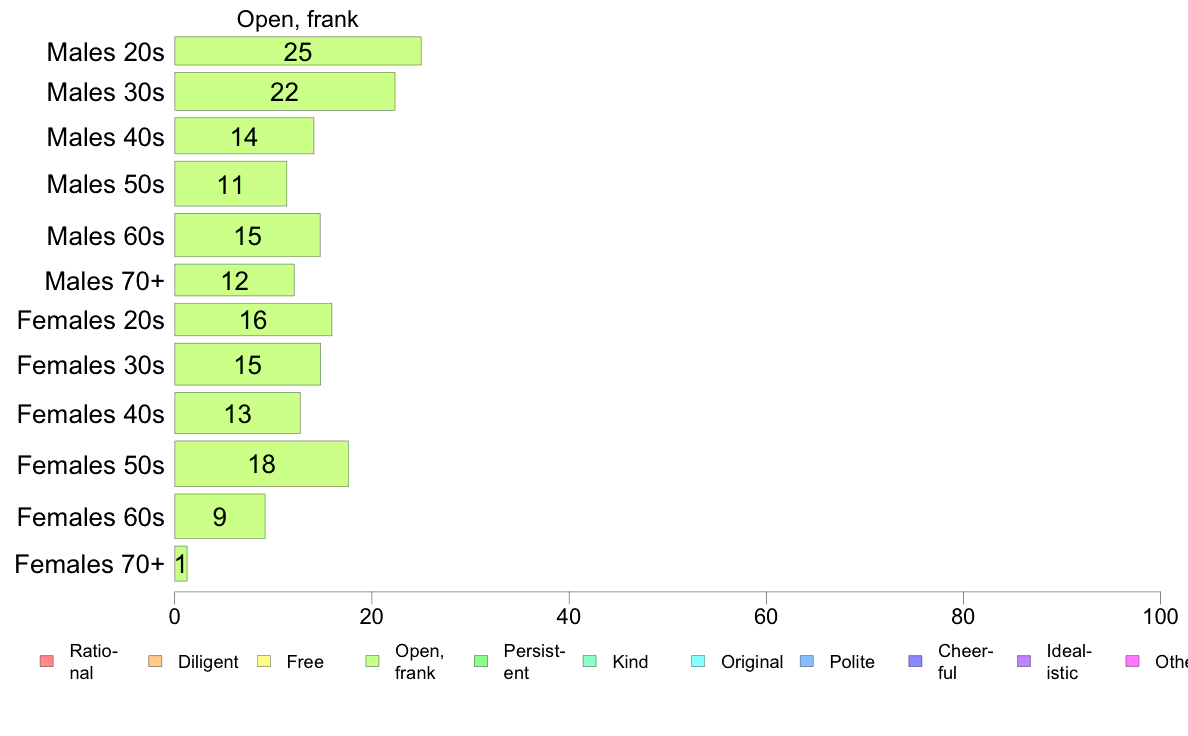This screenshot has width=1188, height=736.
Task: Select the Females 70+ bar showing 1
Action: (x=180, y=564)
